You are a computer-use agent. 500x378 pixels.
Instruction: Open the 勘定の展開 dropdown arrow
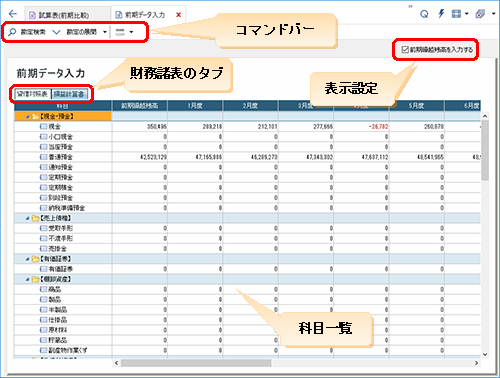(x=105, y=32)
